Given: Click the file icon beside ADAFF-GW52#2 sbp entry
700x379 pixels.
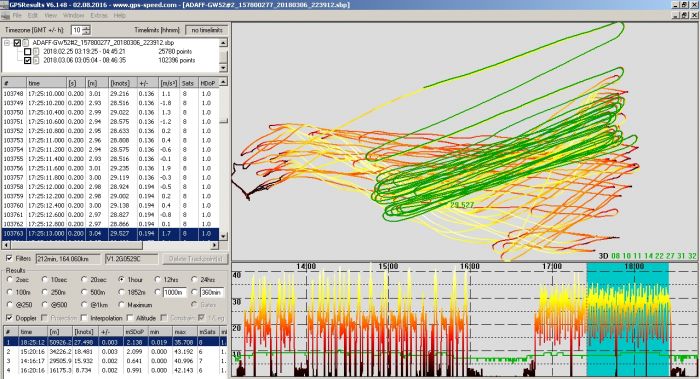Looking at the screenshot, I should 26,43.
